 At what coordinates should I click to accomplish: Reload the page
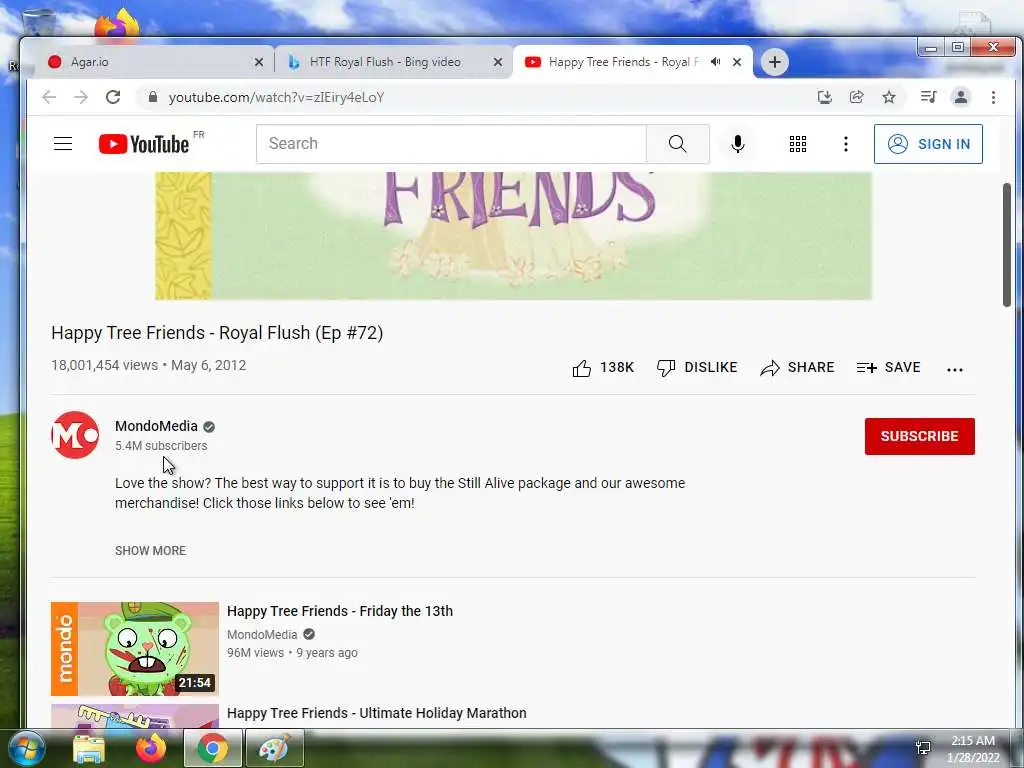pos(113,97)
